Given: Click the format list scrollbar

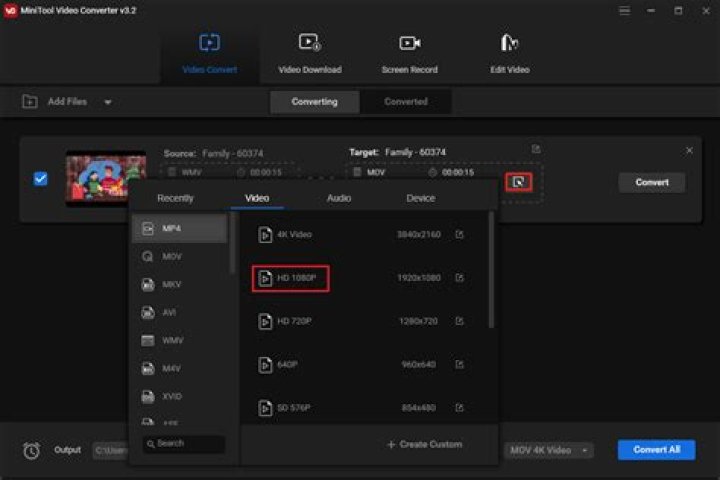Looking at the screenshot, I should tap(232, 243).
